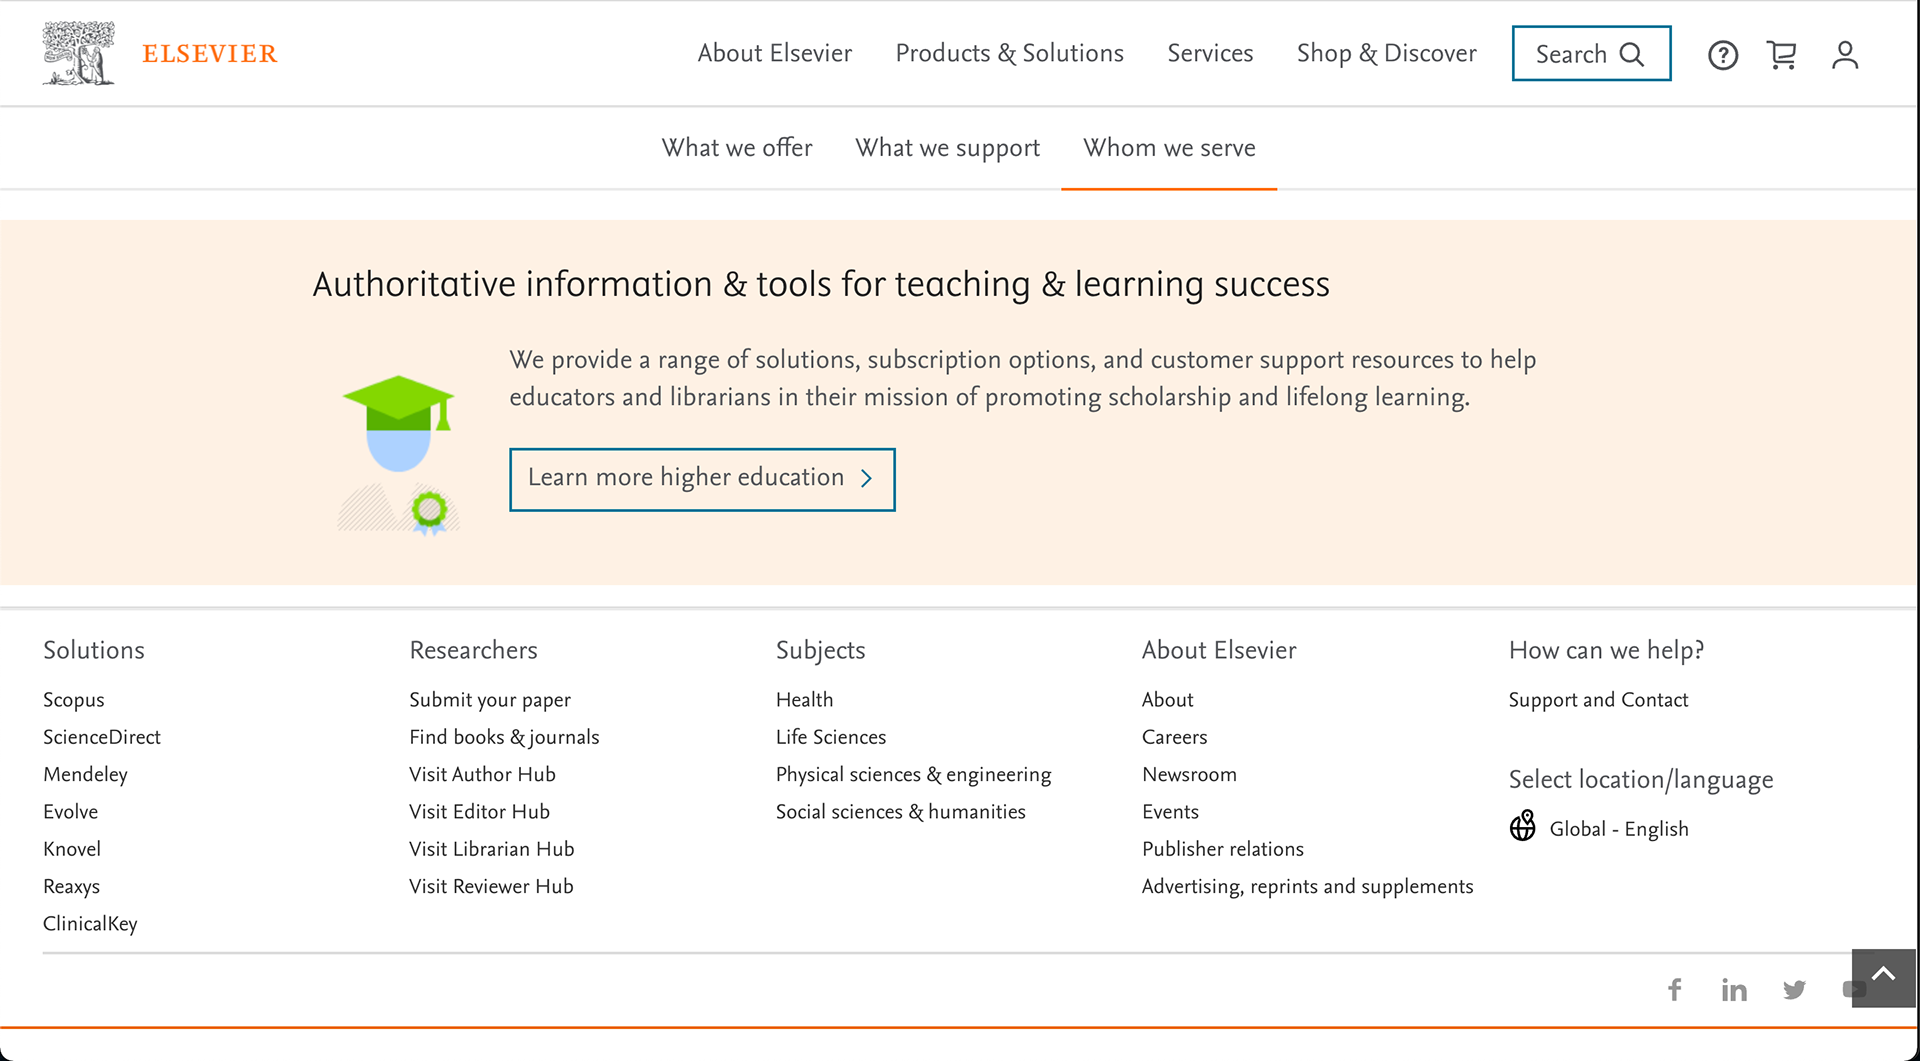1920x1061 pixels.
Task: Open the Search button
Action: 1590,54
